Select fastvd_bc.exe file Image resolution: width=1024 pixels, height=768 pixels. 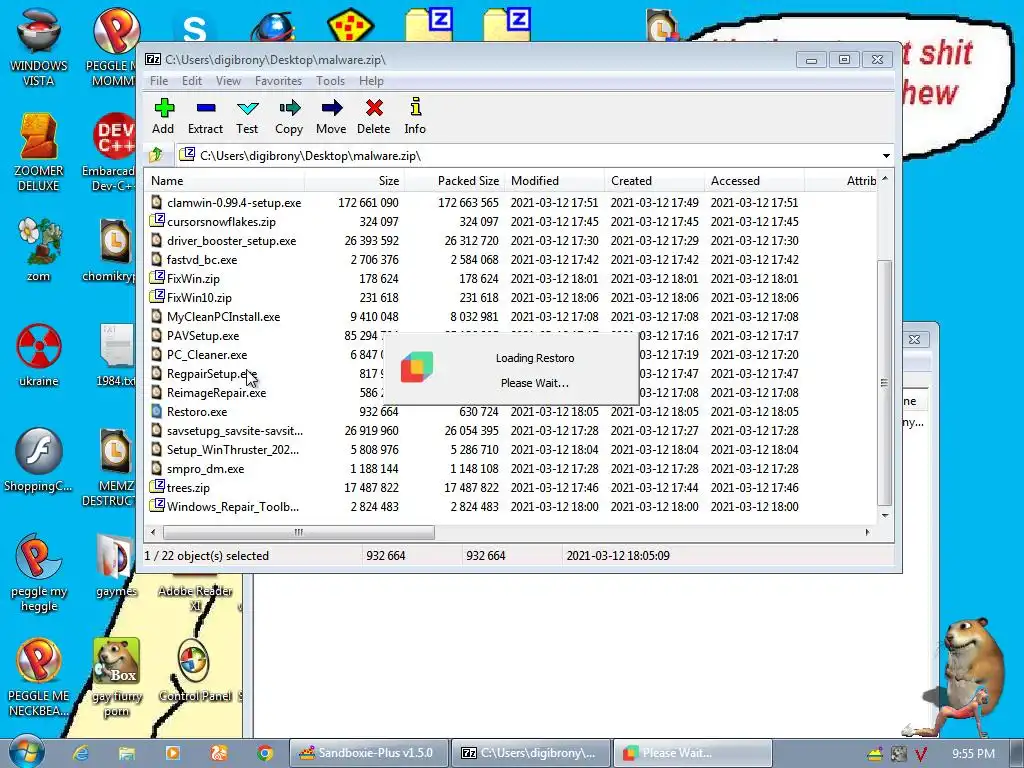click(194, 259)
